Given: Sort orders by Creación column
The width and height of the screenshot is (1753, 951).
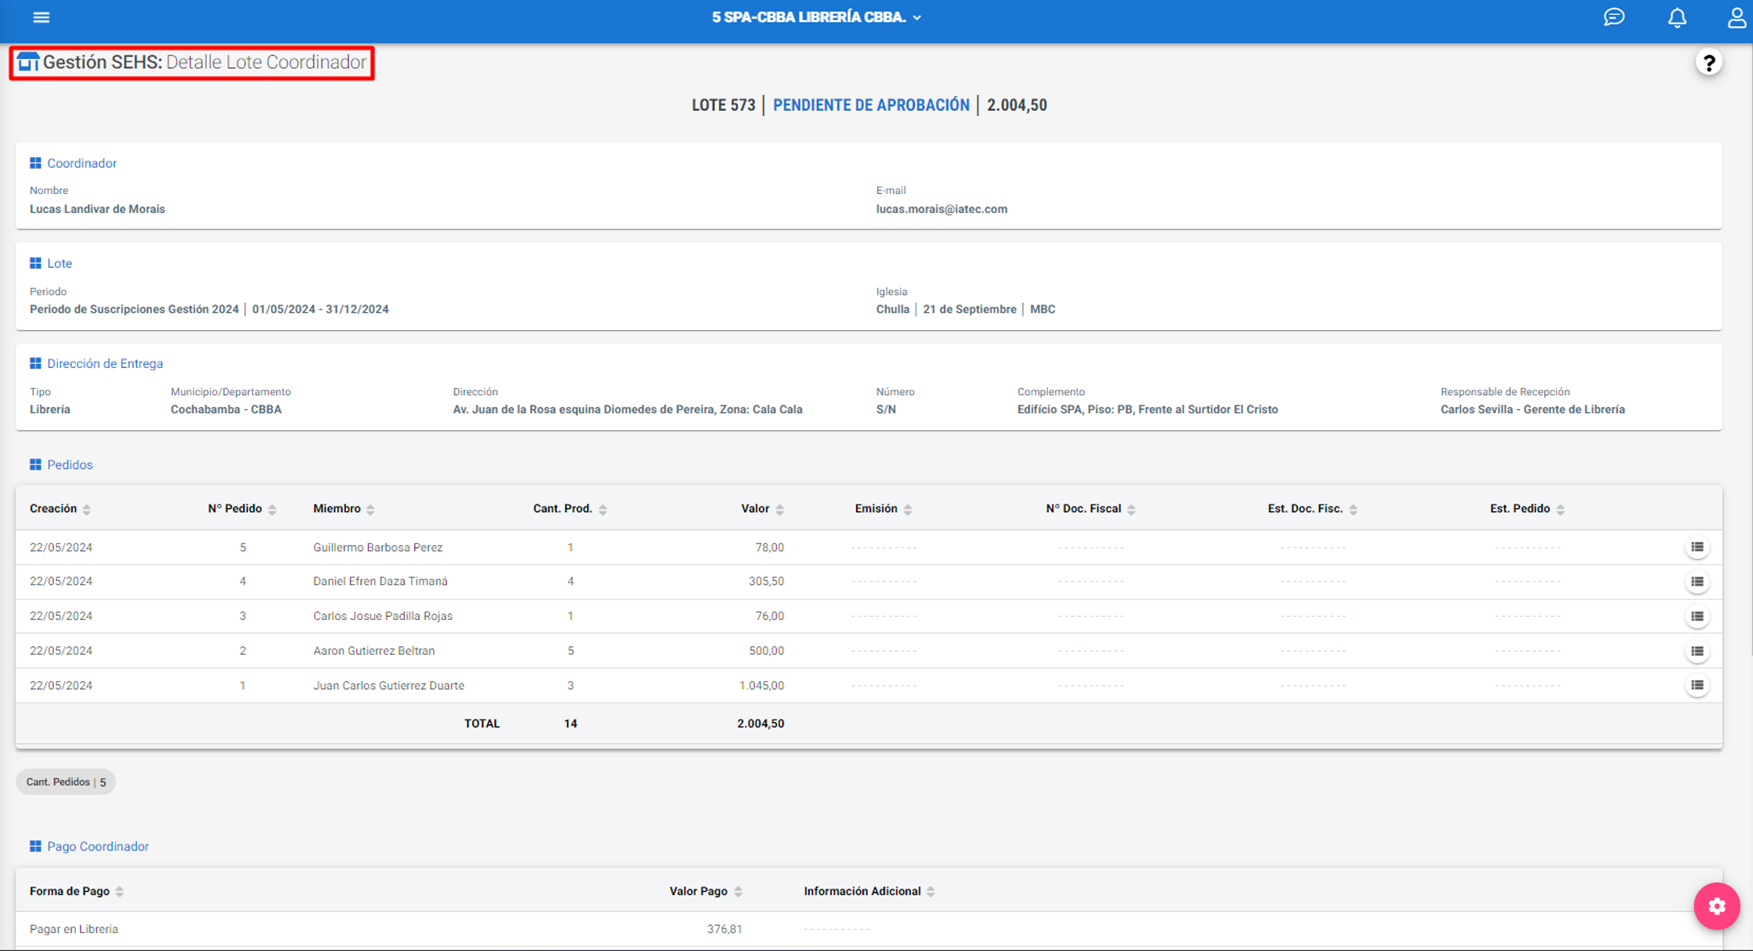Looking at the screenshot, I should 60,509.
